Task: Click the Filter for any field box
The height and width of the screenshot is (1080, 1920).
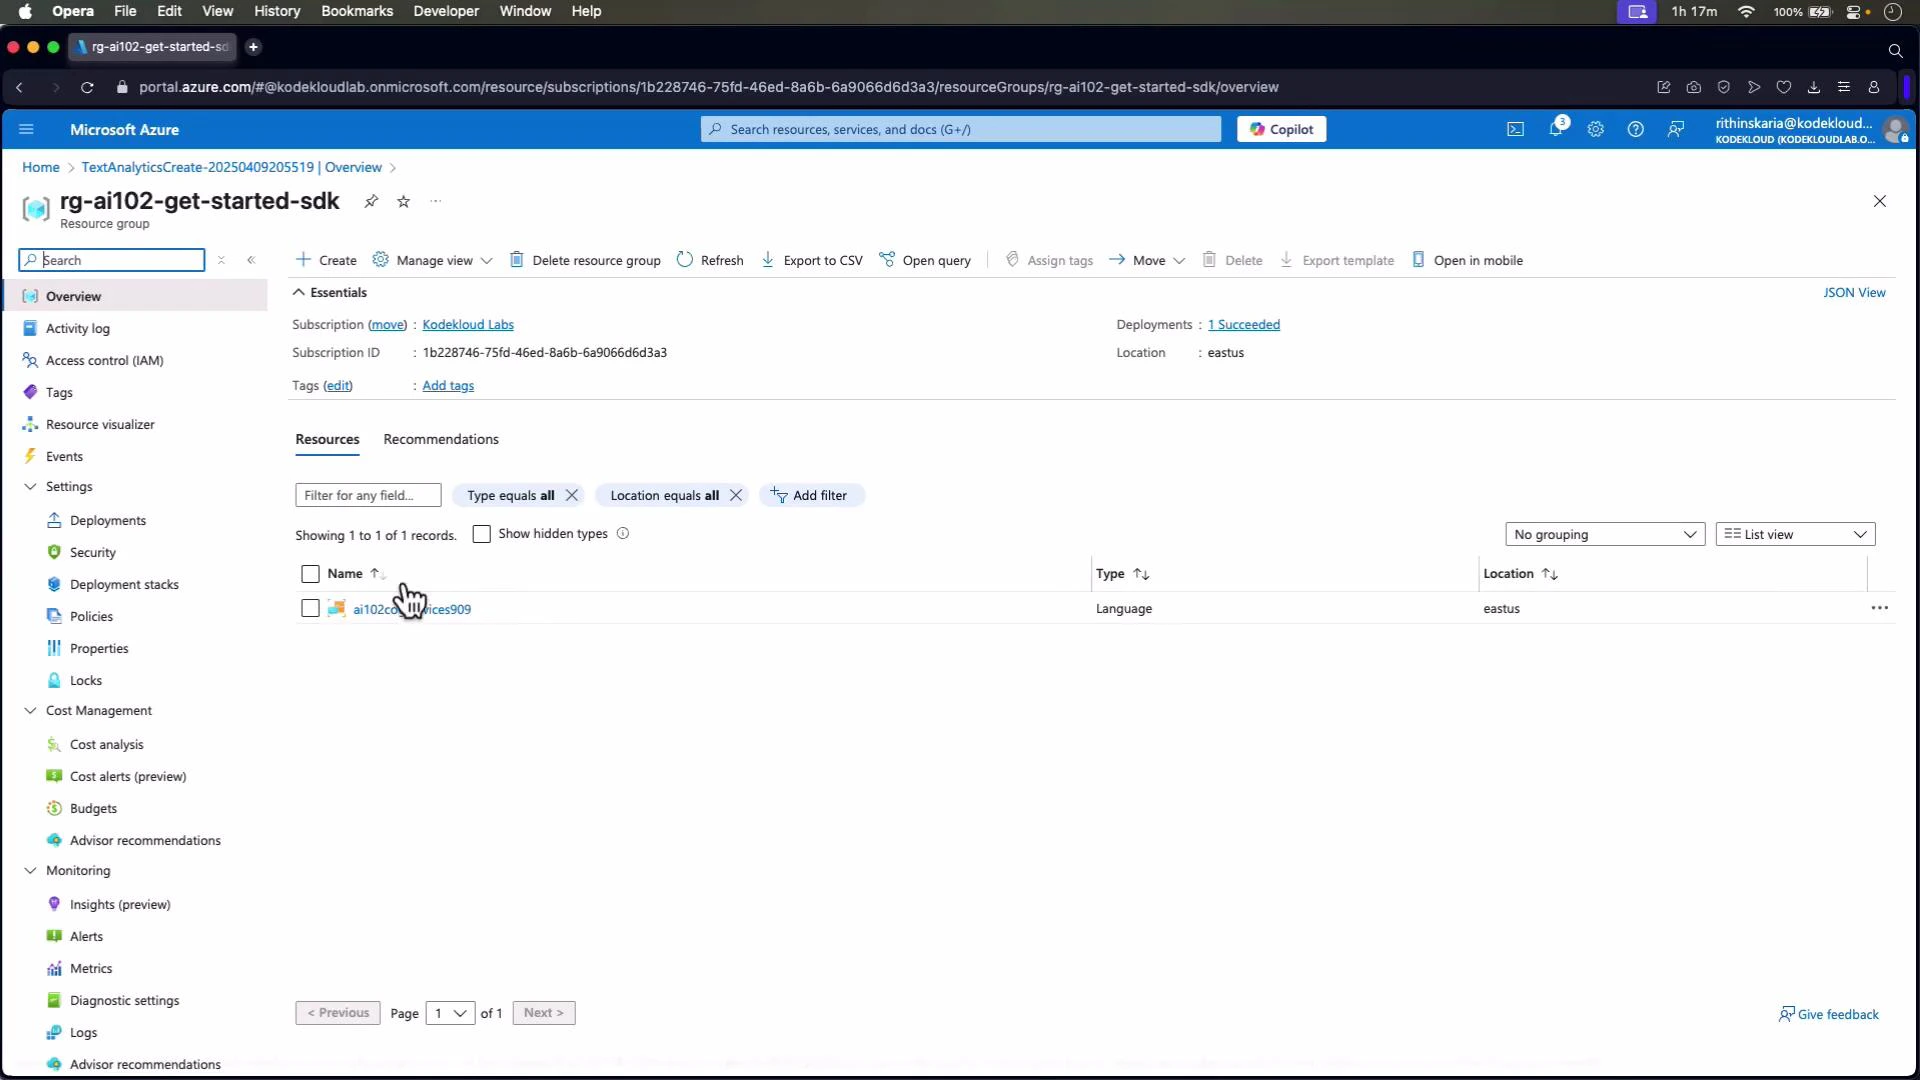Action: tap(368, 495)
